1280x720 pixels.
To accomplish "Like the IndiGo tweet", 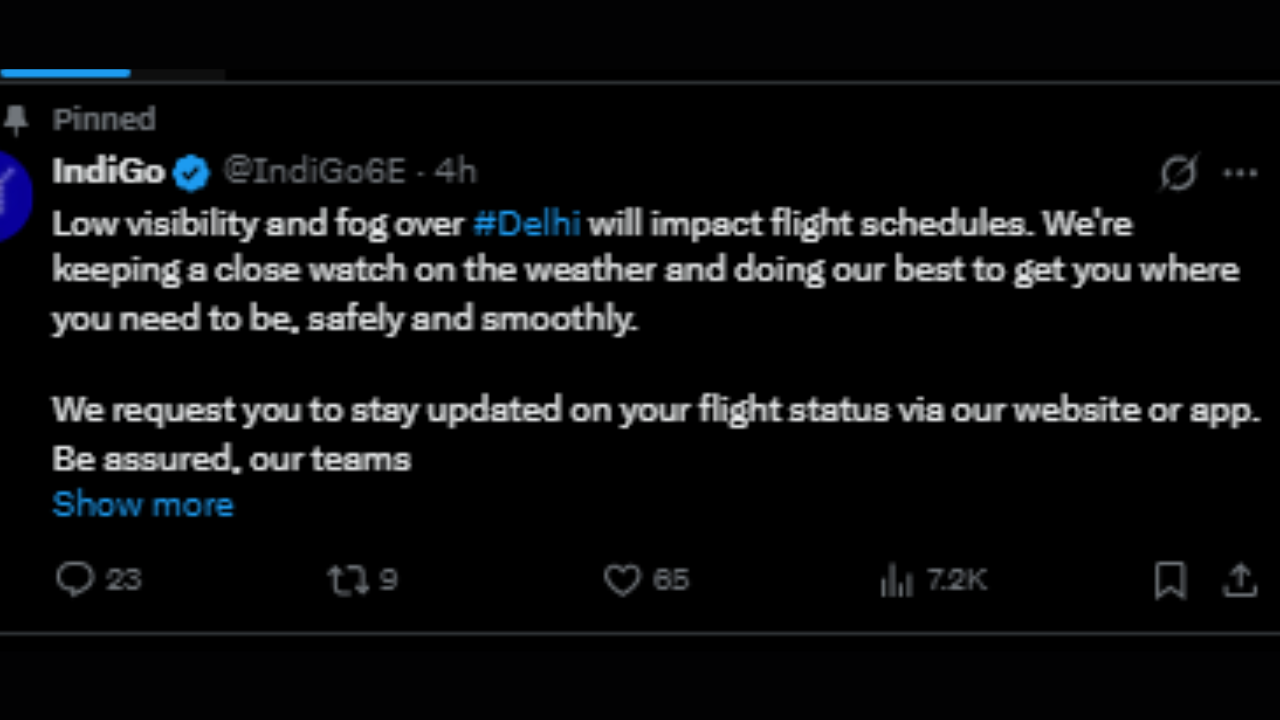I will pos(621,579).
